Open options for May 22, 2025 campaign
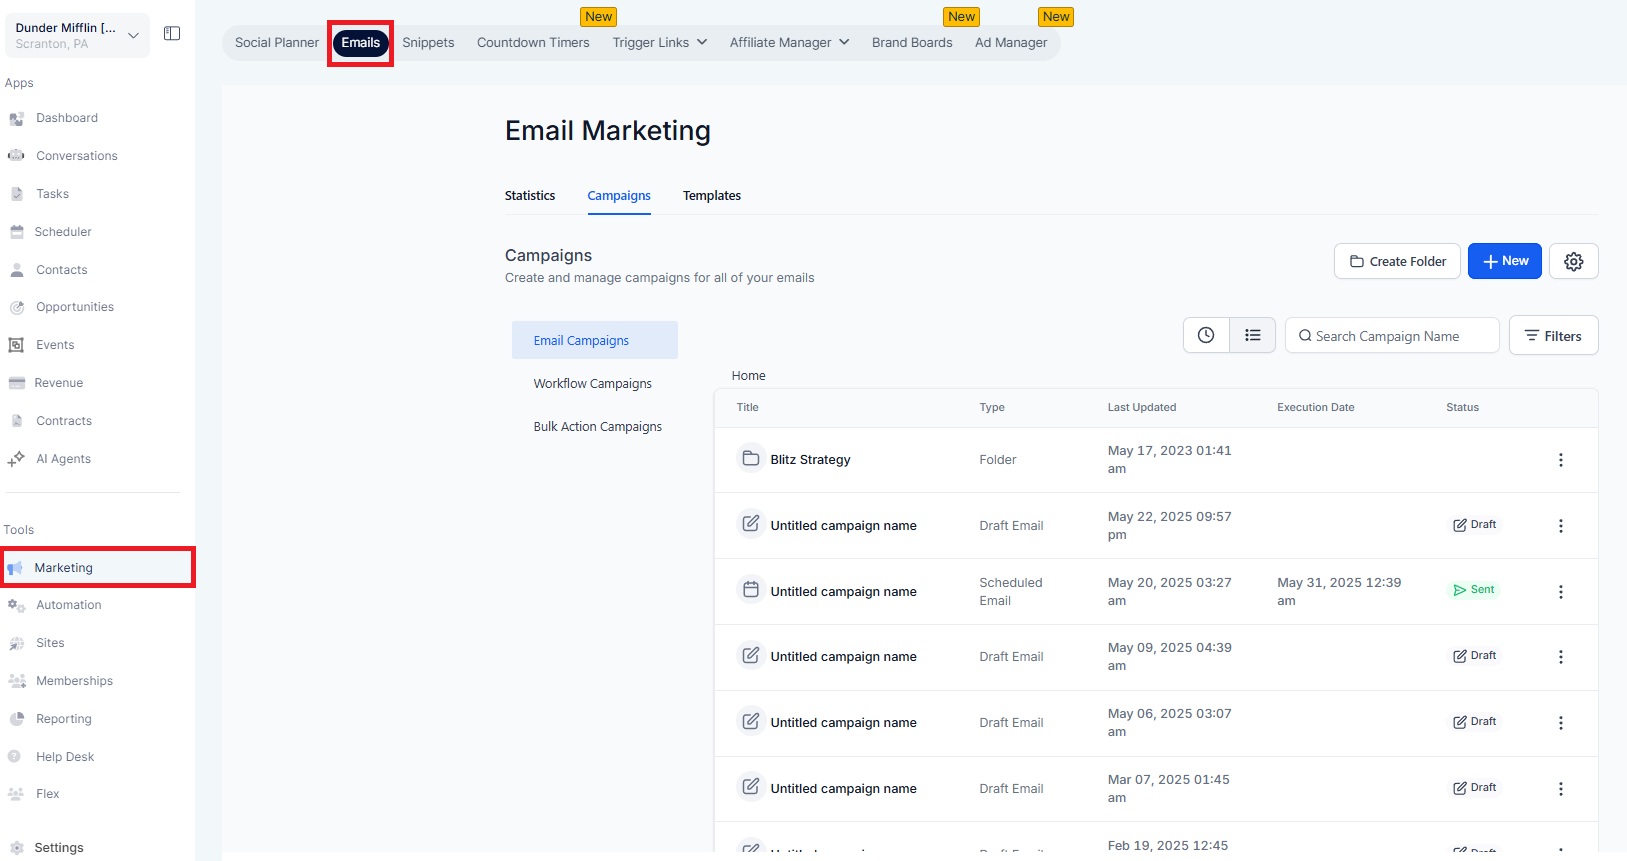The height and width of the screenshot is (861, 1627). click(x=1561, y=526)
